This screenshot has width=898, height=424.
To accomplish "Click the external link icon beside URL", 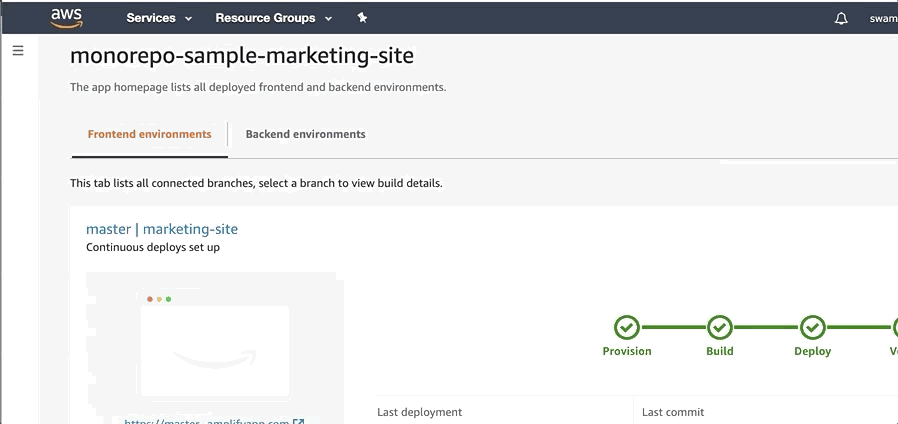I will (298, 421).
